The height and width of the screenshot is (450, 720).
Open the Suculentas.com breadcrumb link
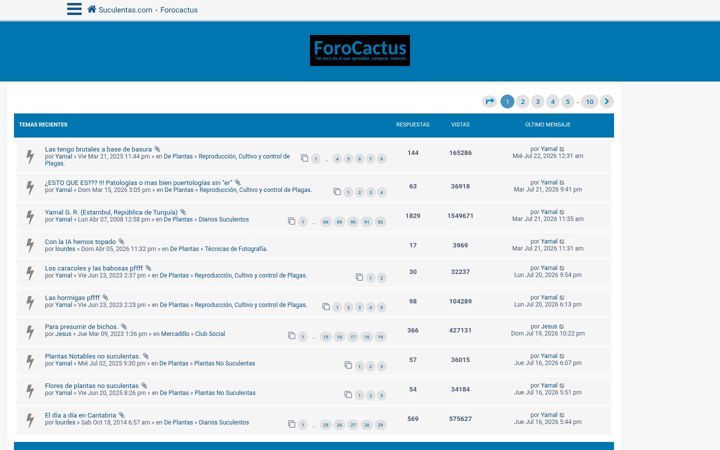click(125, 10)
